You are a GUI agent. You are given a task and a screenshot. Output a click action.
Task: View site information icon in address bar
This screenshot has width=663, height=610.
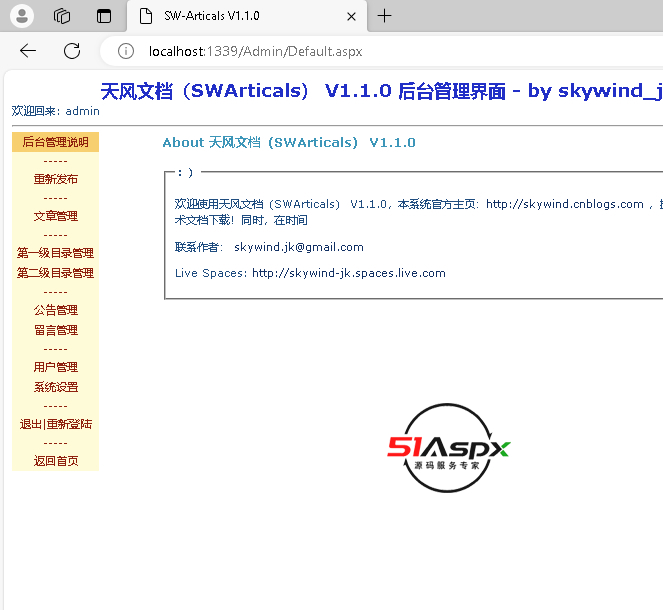click(126, 51)
